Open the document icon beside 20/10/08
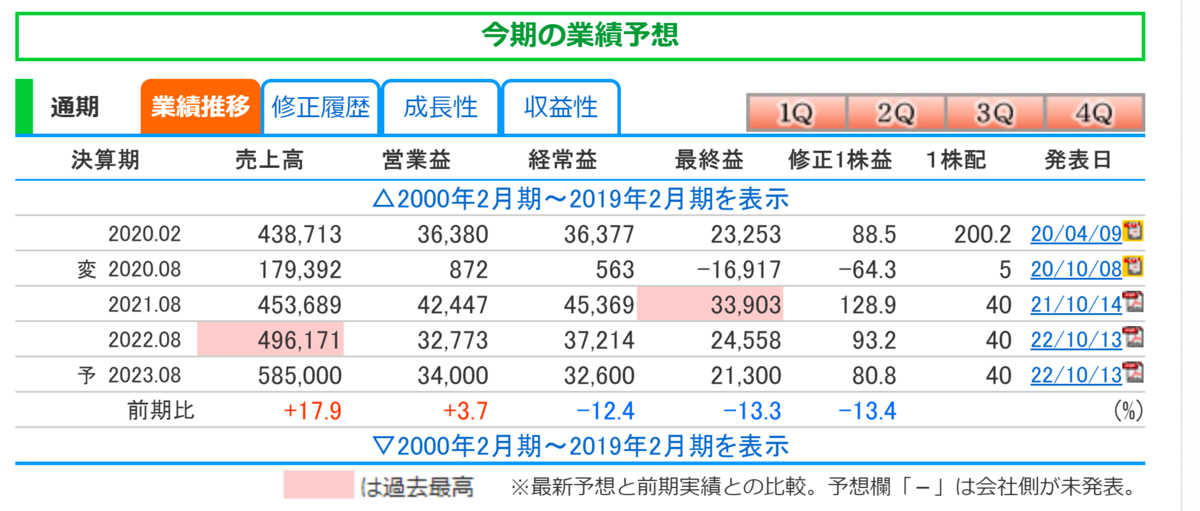1200x511 pixels. click(1133, 267)
